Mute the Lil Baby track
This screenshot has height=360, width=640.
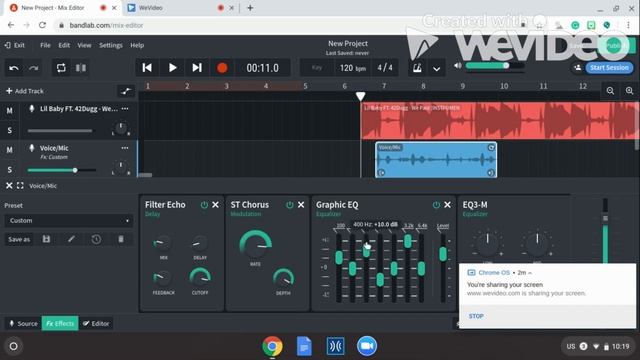pyautogui.click(x=9, y=111)
